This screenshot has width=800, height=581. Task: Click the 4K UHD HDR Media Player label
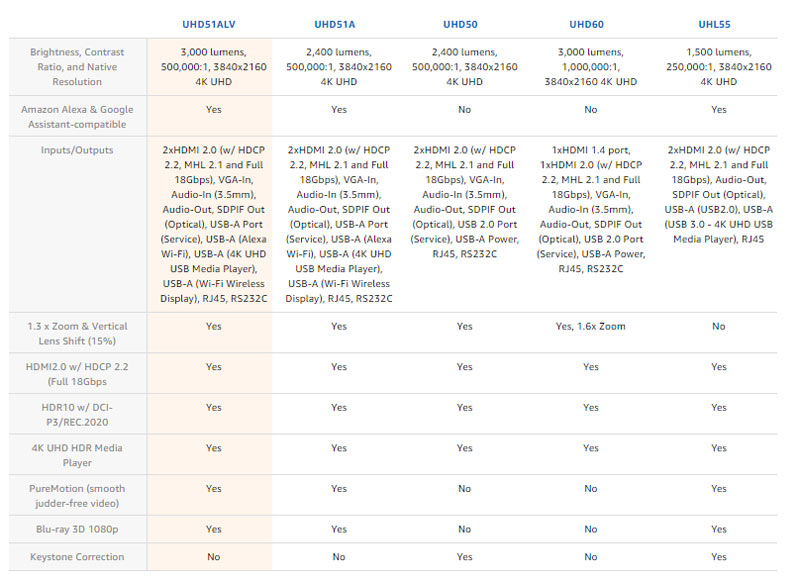point(77,455)
